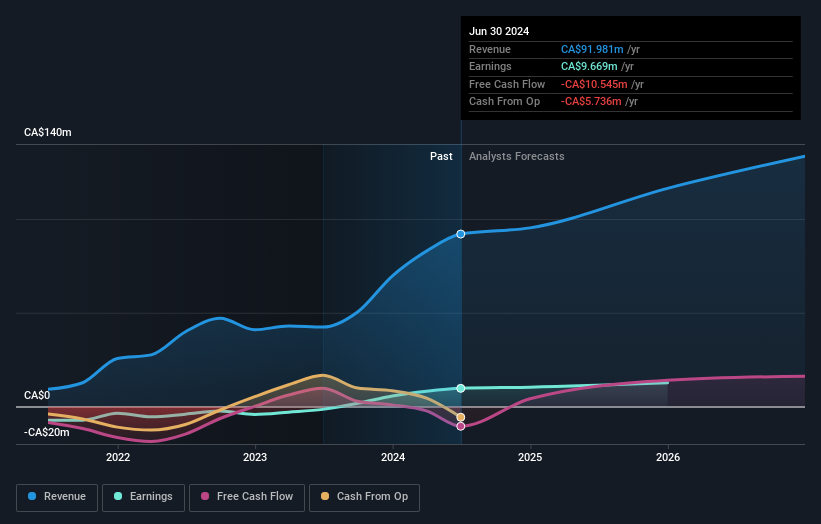Screen dimensions: 821x524
Task: Click the CA$9.669m earnings value
Action: (589, 66)
